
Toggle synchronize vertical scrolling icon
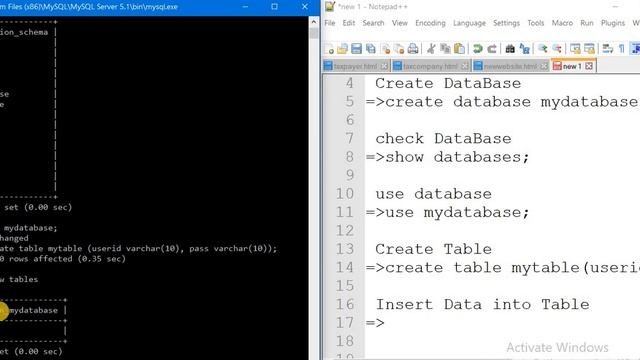[575, 49]
